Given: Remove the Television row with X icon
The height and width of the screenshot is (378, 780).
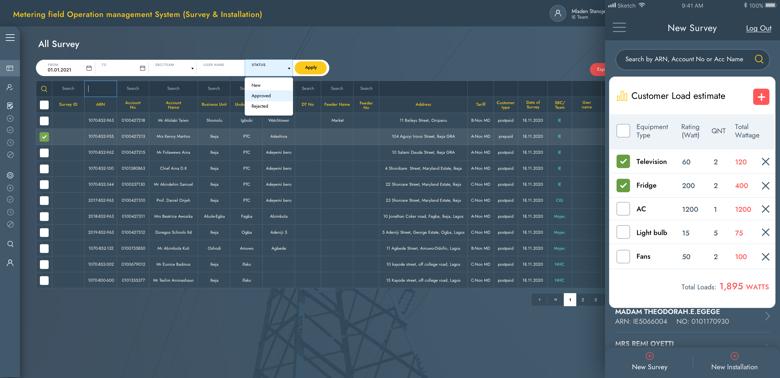Looking at the screenshot, I should [x=765, y=162].
